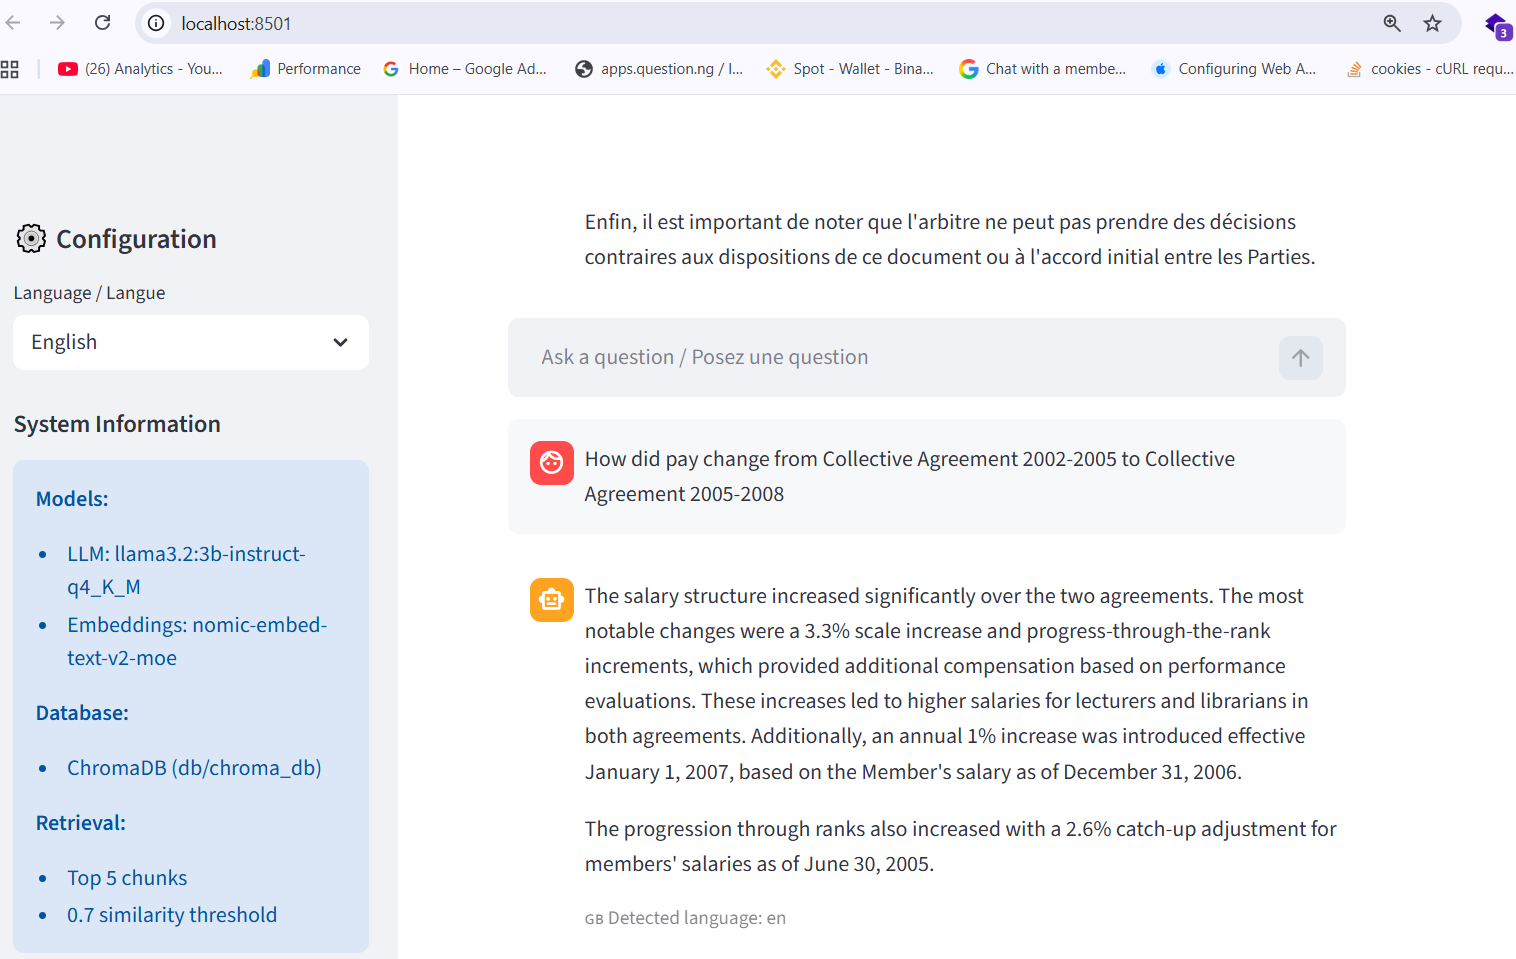This screenshot has height=959, width=1516.
Task: Click the paragraph about 2.6% catch-up adjustment
Action: 960,846
